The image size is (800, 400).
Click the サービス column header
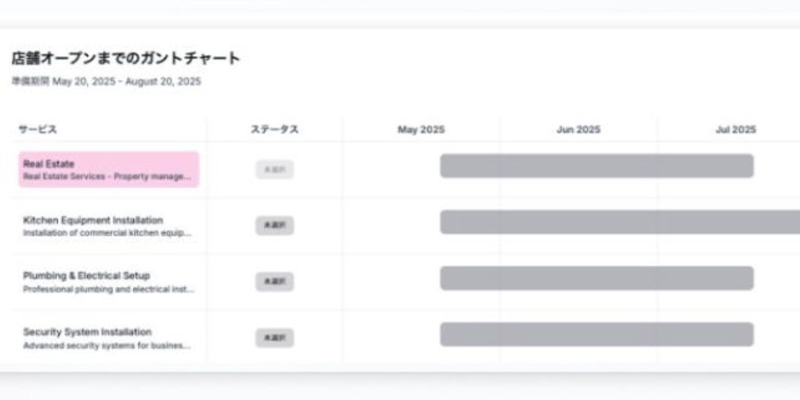[x=37, y=129]
